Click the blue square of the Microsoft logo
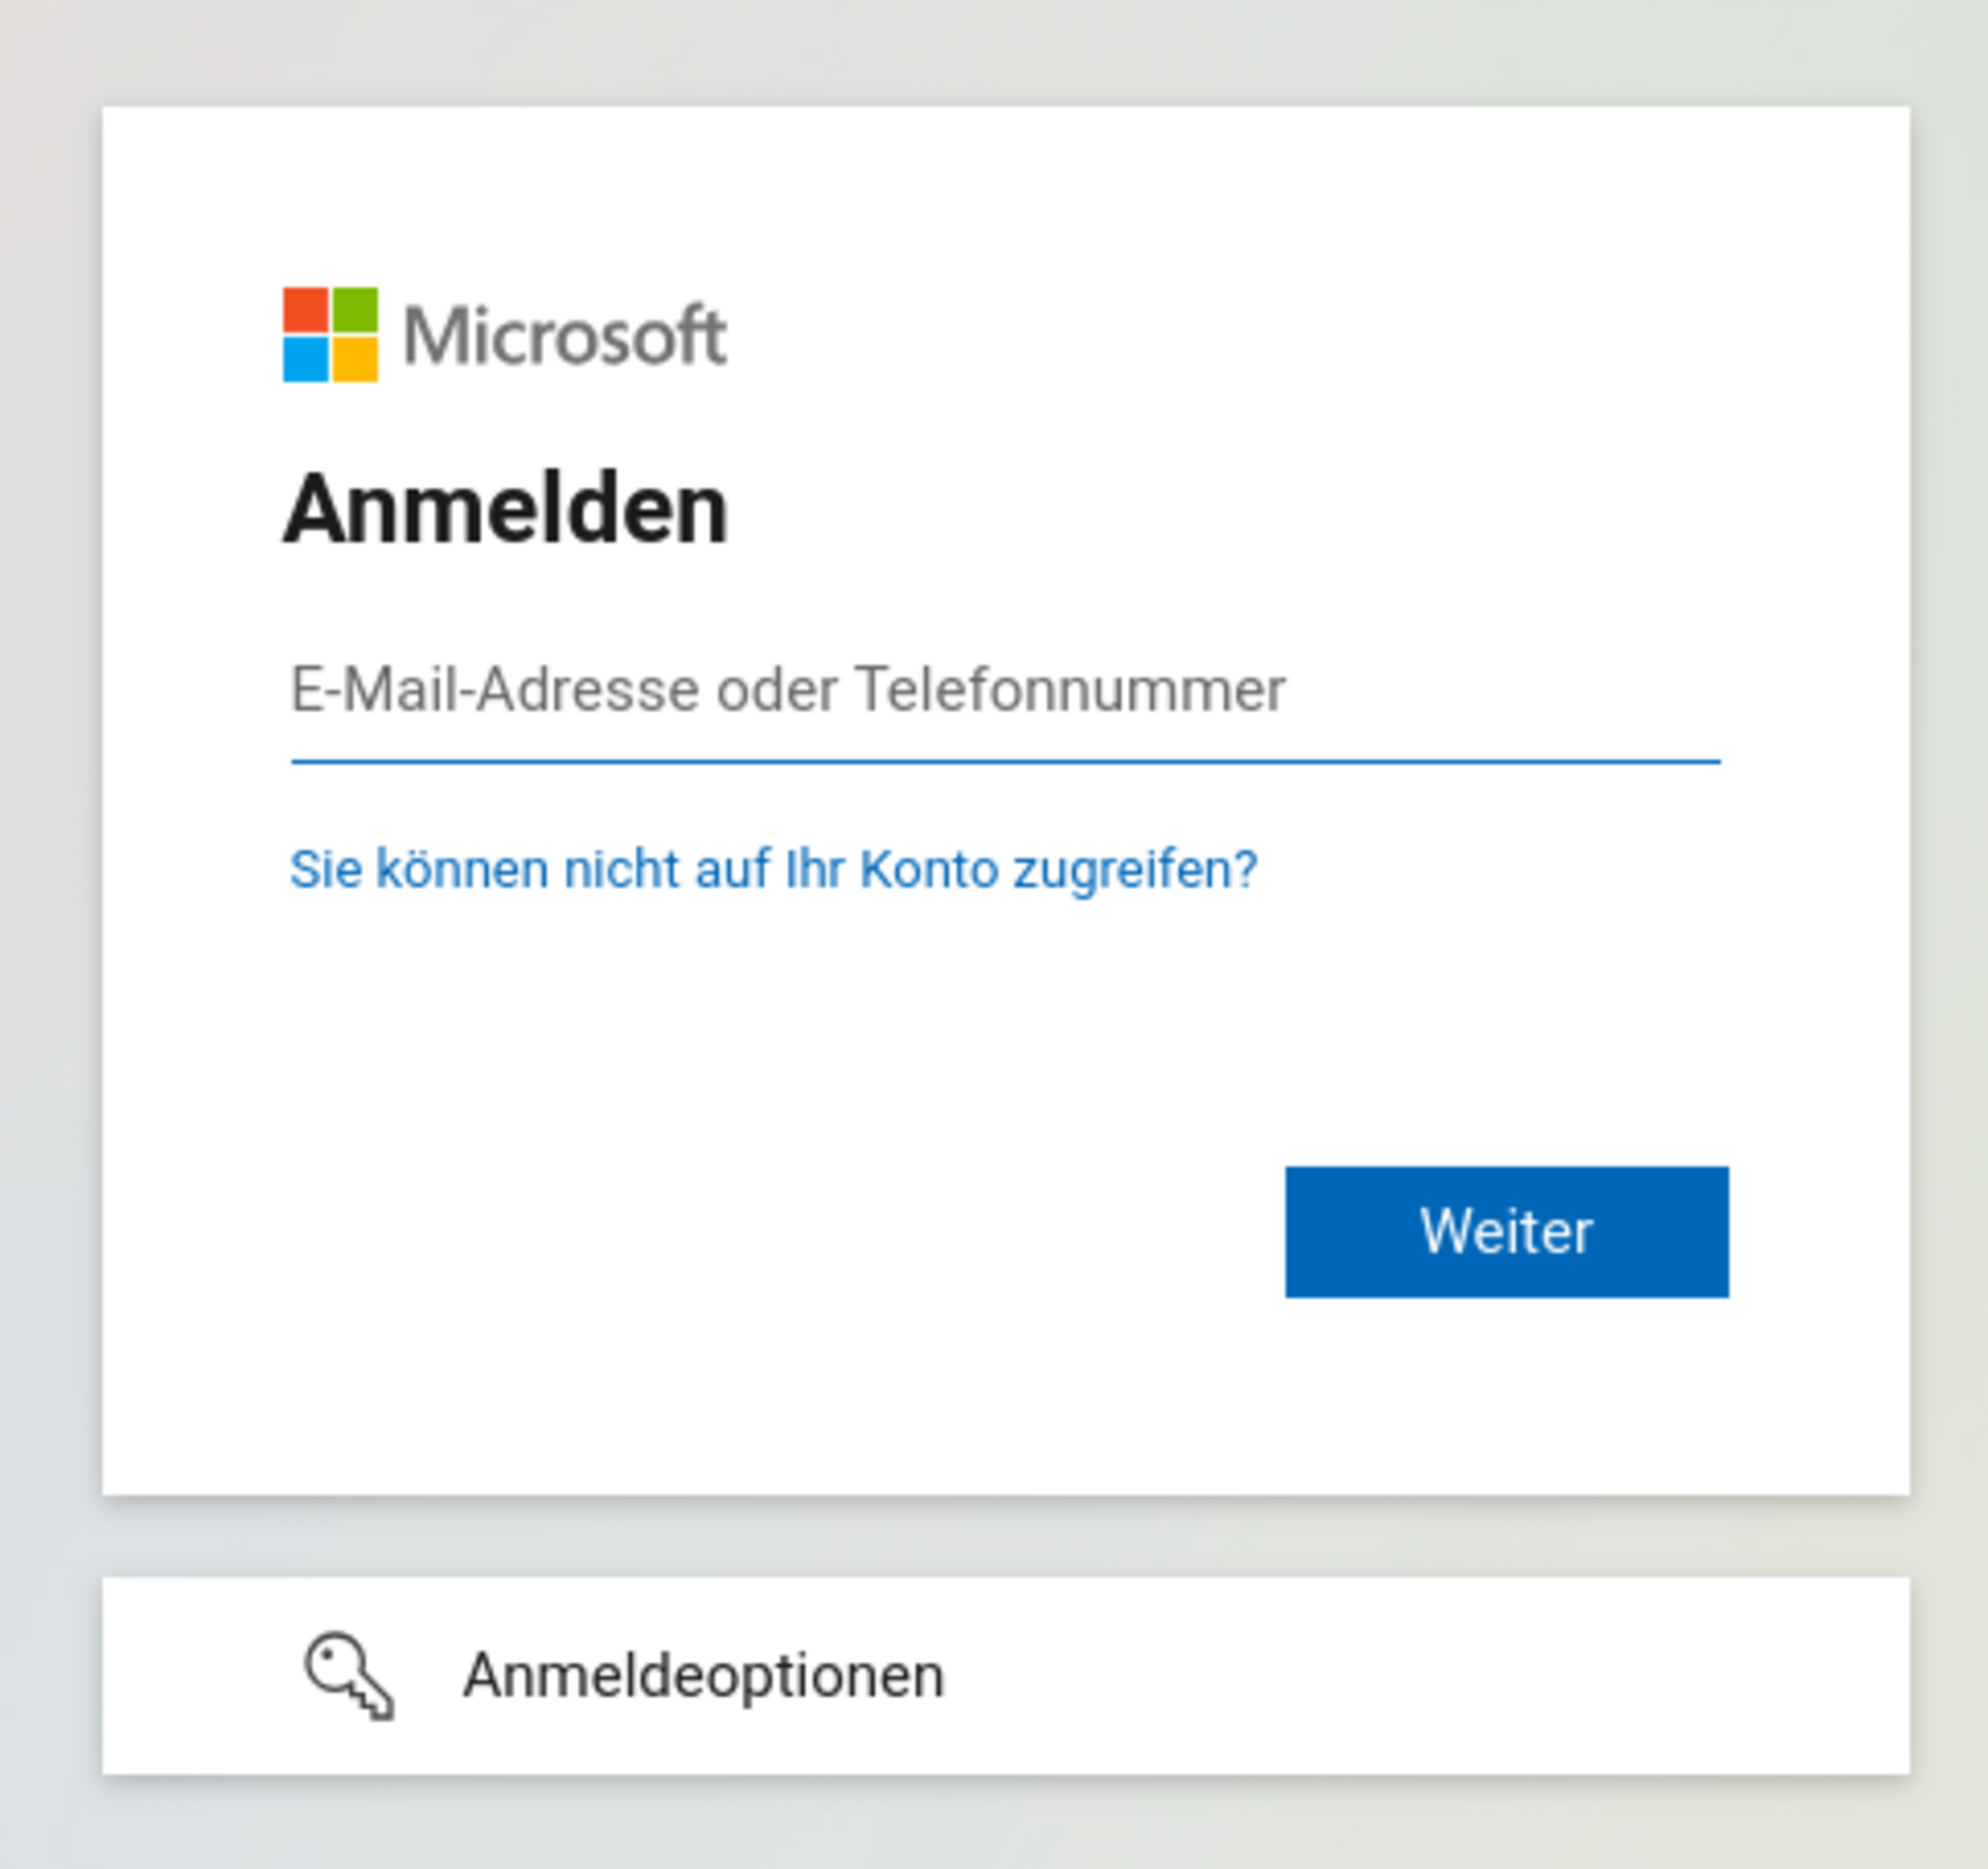 (x=306, y=359)
